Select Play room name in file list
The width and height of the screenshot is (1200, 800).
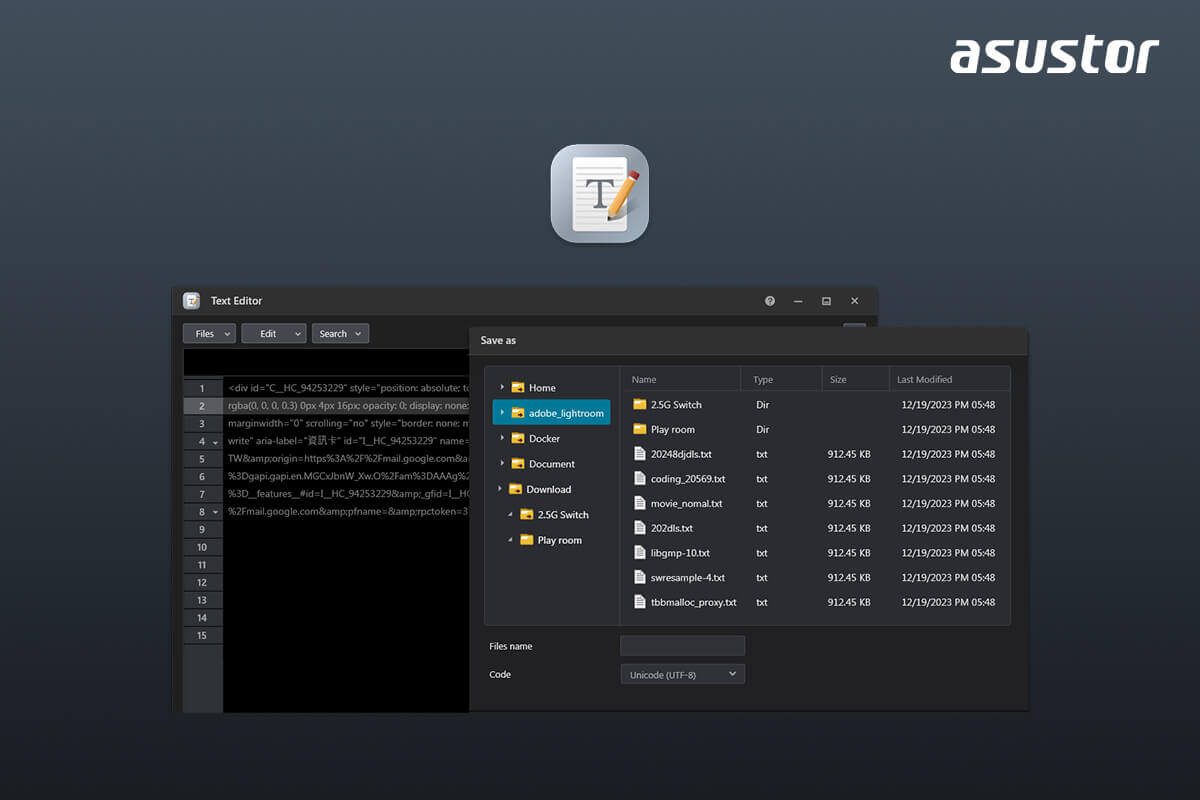click(x=673, y=430)
